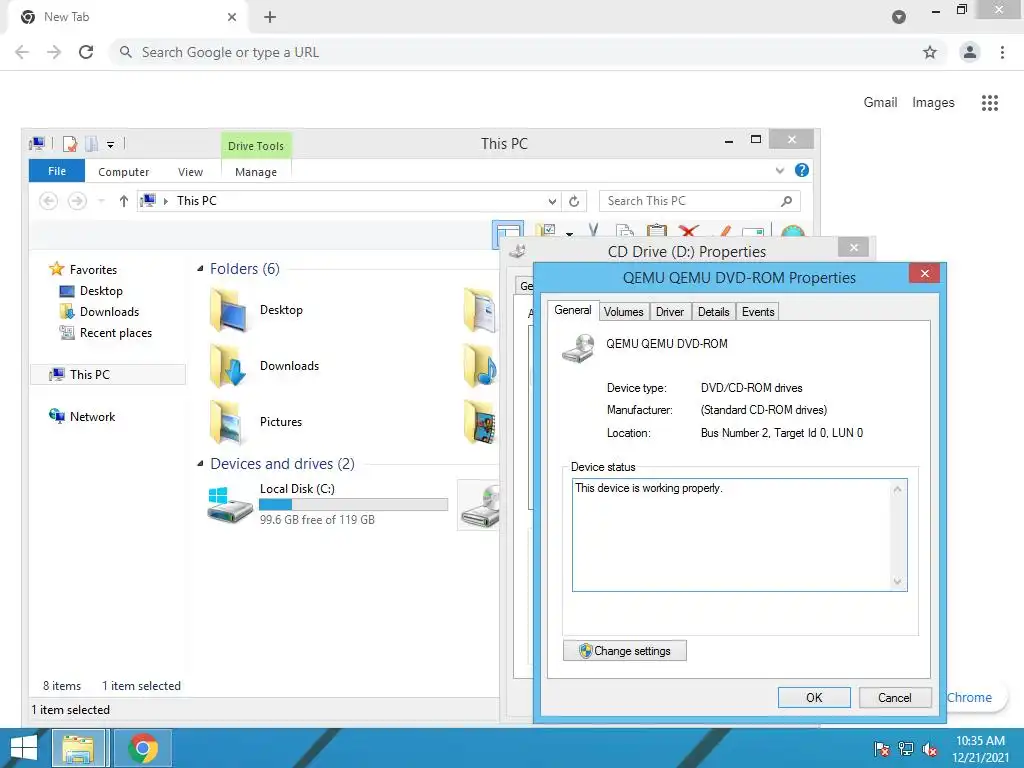This screenshot has width=1024, height=768.
Task: Open the address bar history dropdown
Action: coord(552,201)
